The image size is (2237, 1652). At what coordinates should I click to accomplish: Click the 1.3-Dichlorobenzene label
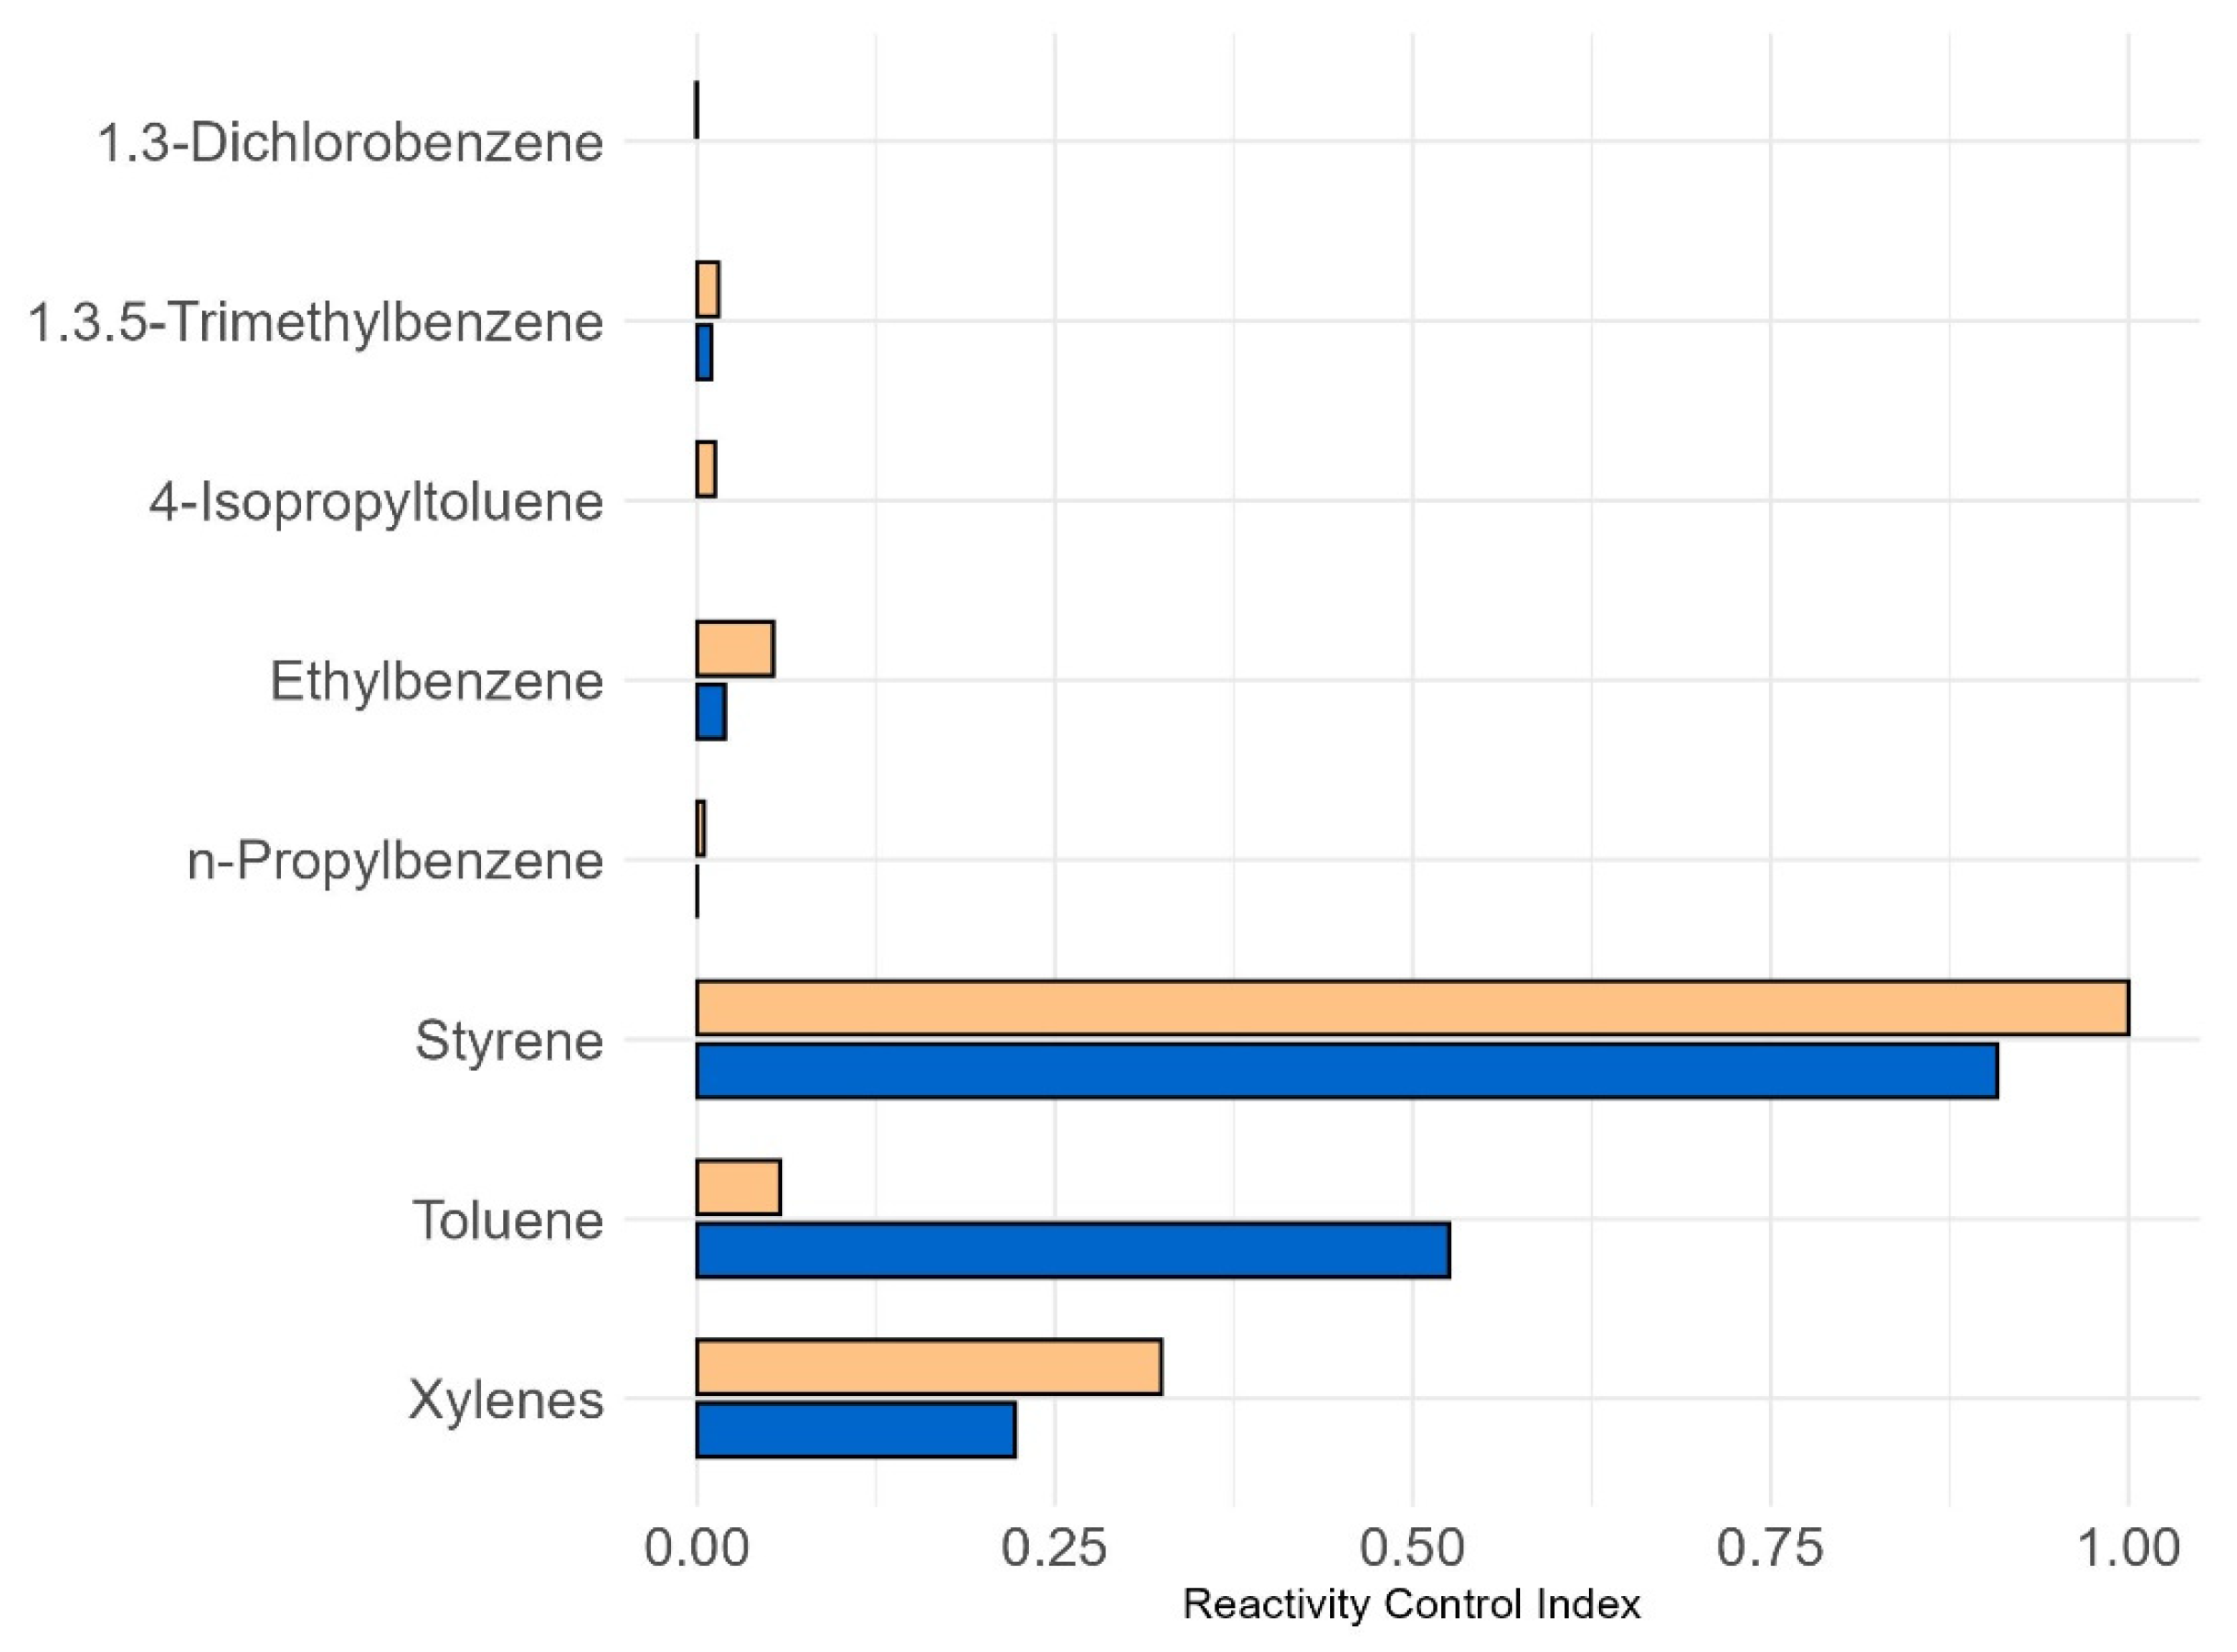coord(350,143)
